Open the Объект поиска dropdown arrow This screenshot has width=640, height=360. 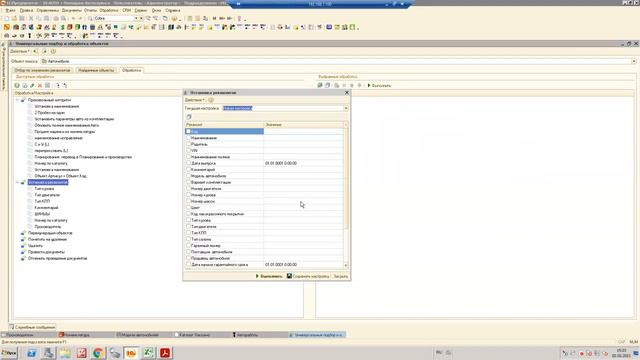[x=634, y=61]
